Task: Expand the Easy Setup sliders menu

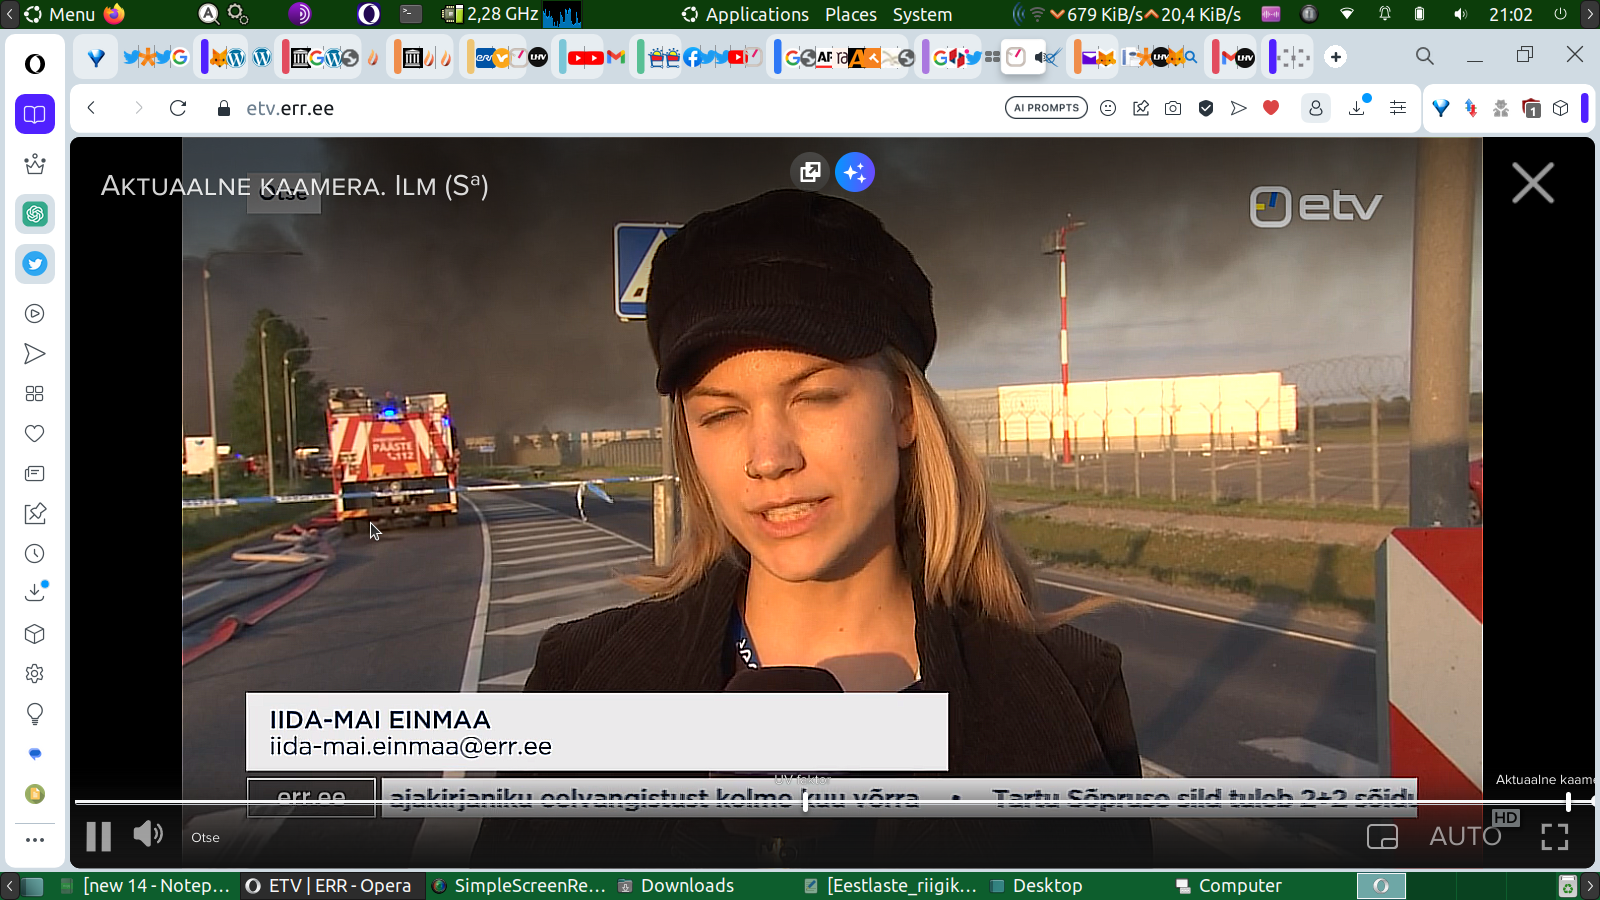Action: tap(1398, 108)
